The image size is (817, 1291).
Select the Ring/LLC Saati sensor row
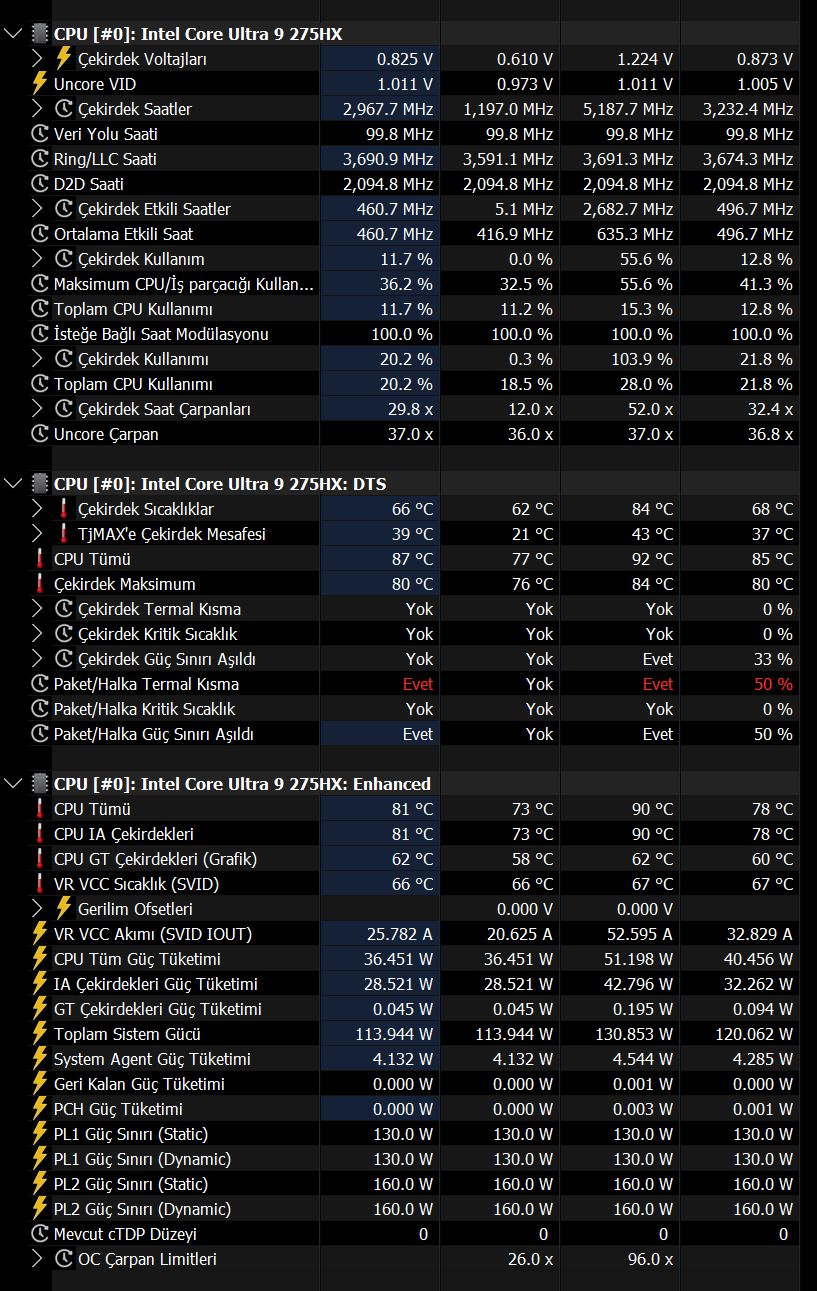coord(413,159)
